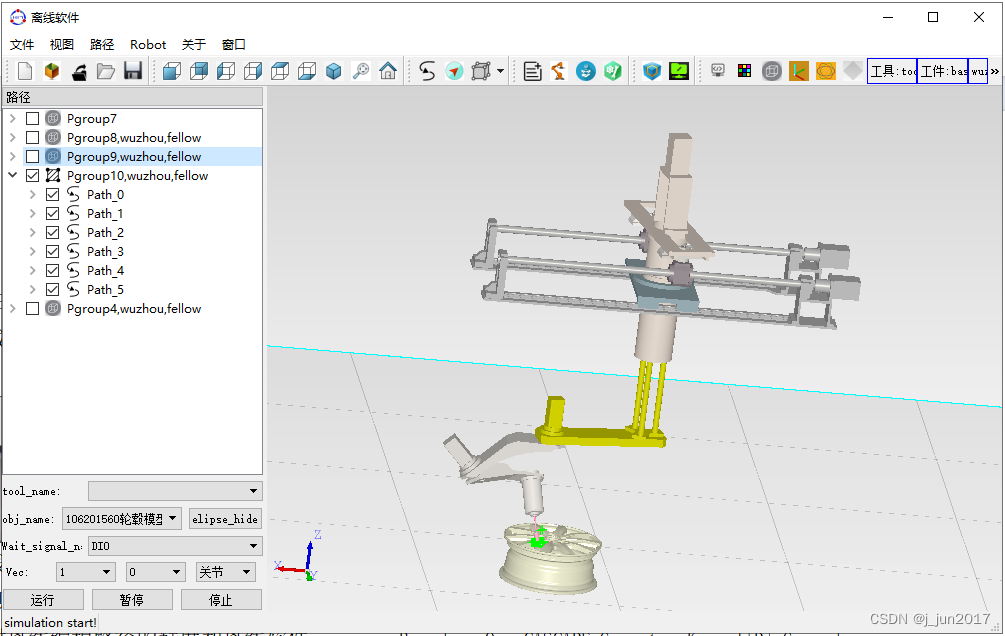Click the home view icon
The height and width of the screenshot is (636, 1005).
tap(388, 71)
